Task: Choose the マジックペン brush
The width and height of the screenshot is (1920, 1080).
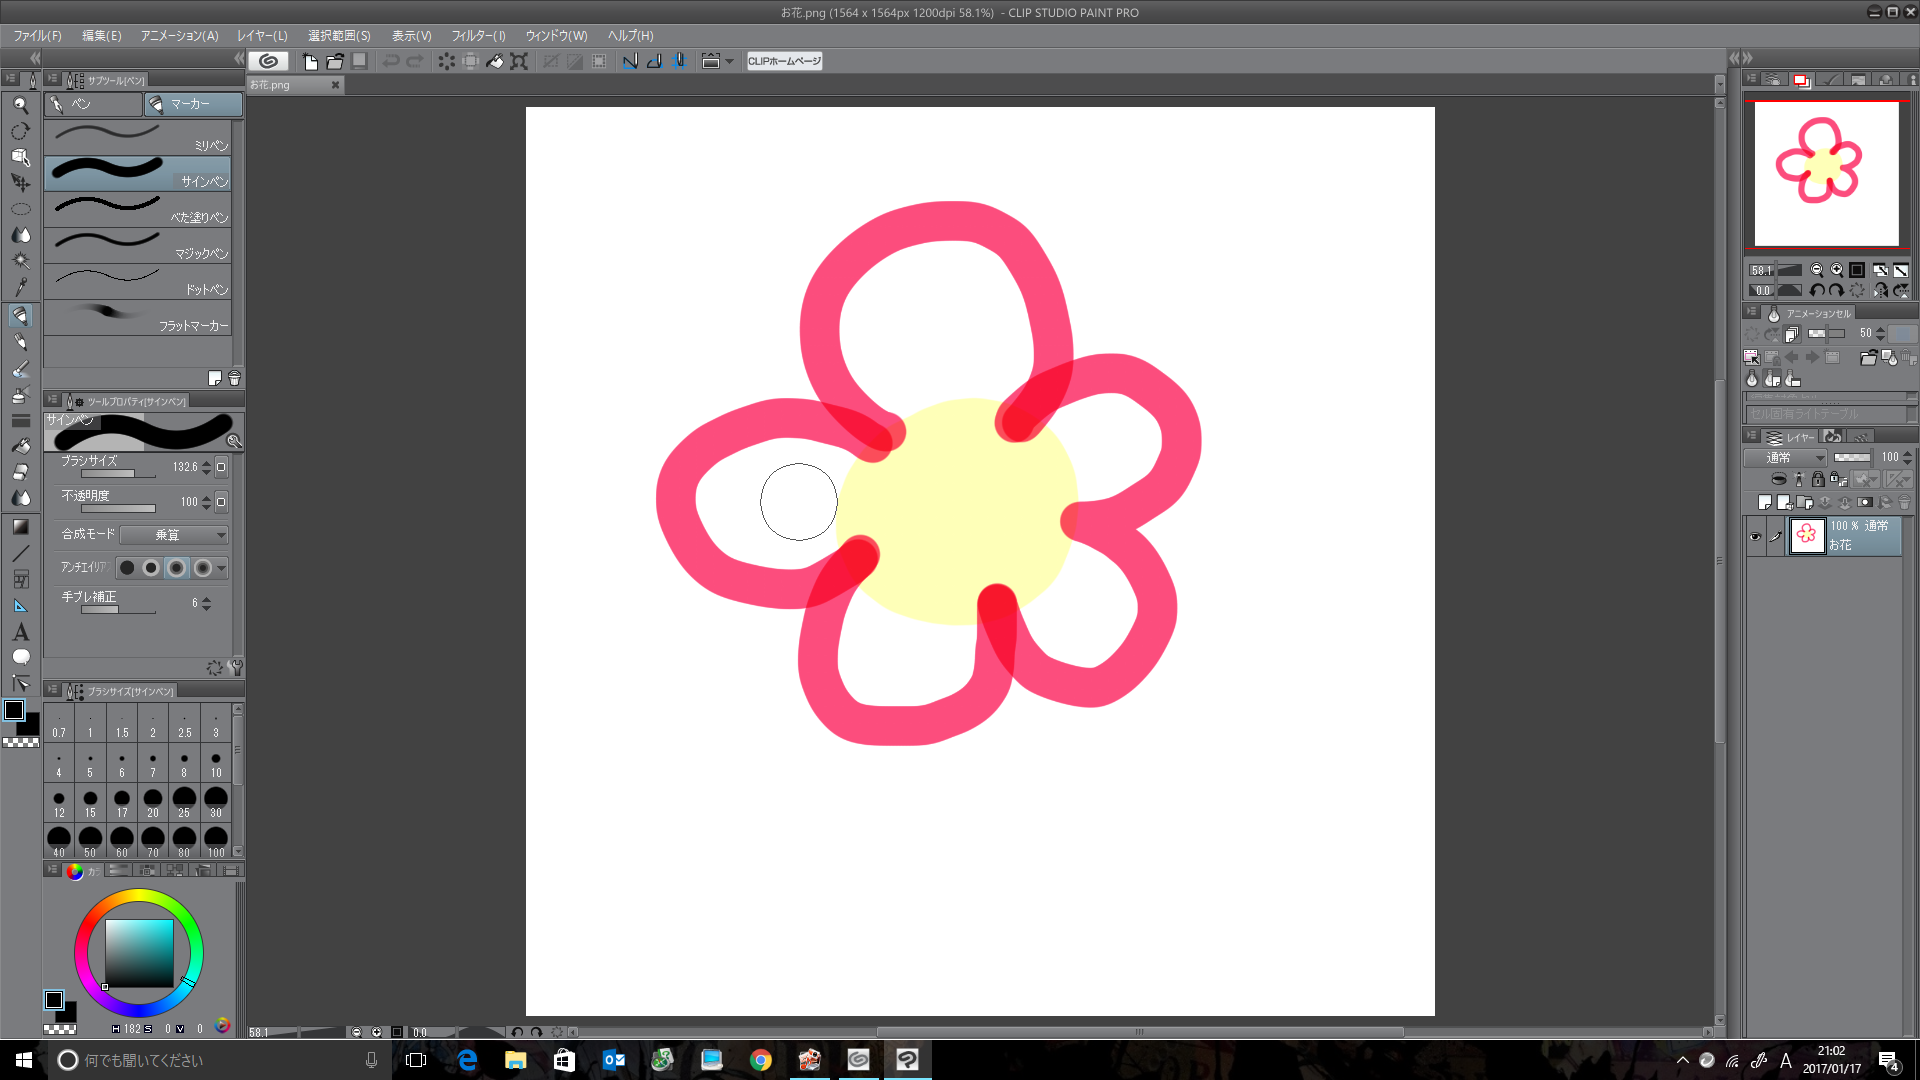Action: tap(138, 246)
